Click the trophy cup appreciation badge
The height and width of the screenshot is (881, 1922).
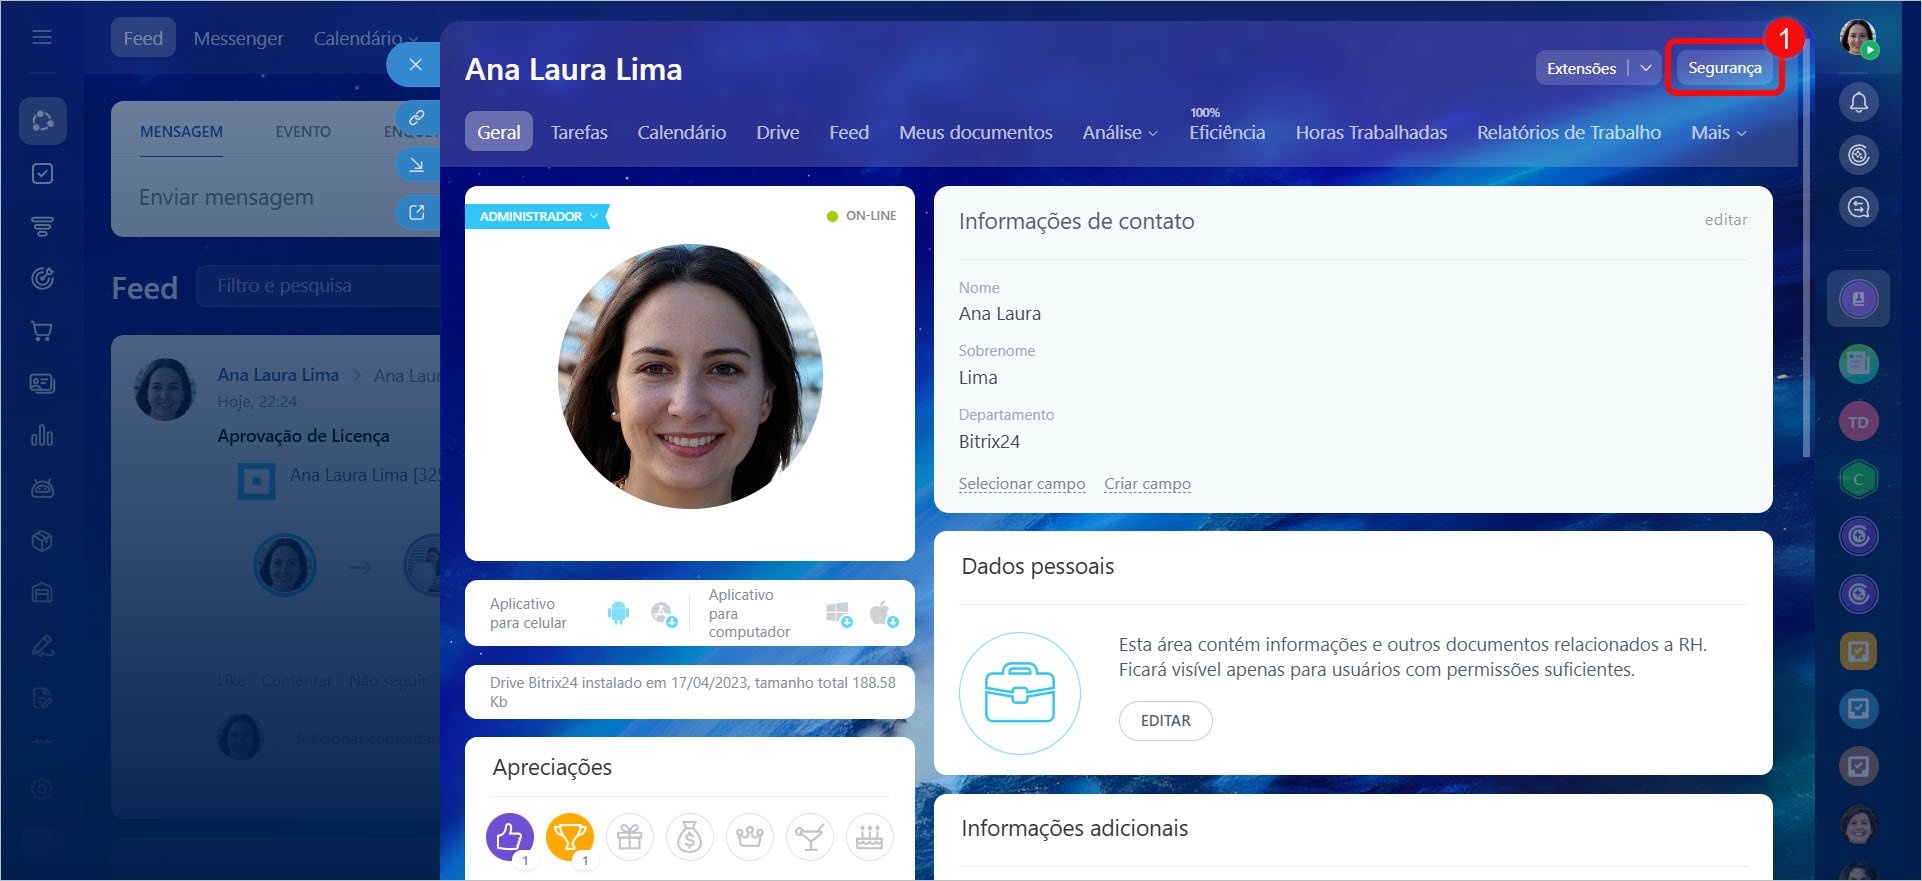569,836
